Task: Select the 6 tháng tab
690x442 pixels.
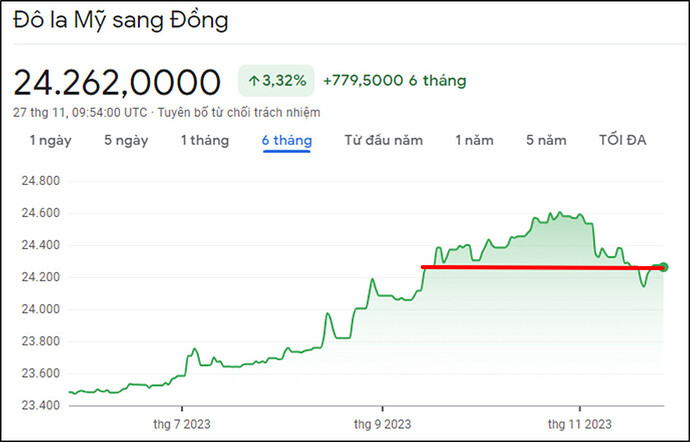Action: (x=287, y=140)
